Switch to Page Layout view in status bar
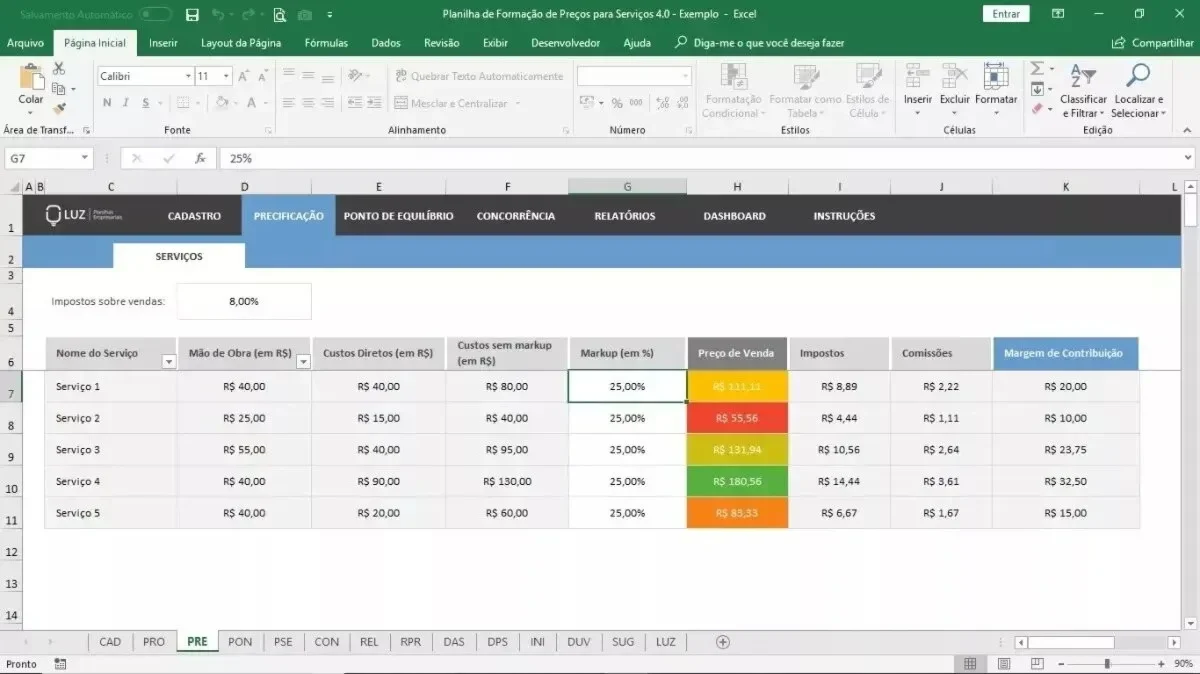1200x674 pixels. [1002, 664]
